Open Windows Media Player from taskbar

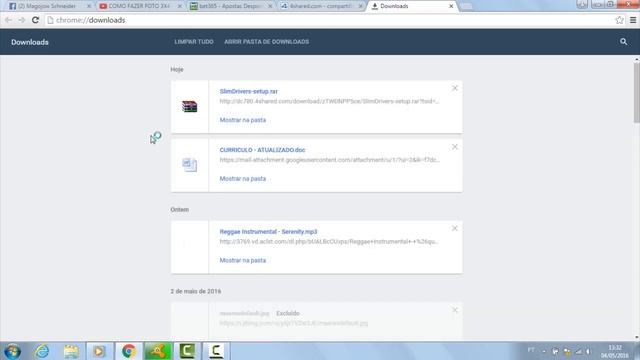[99, 351]
